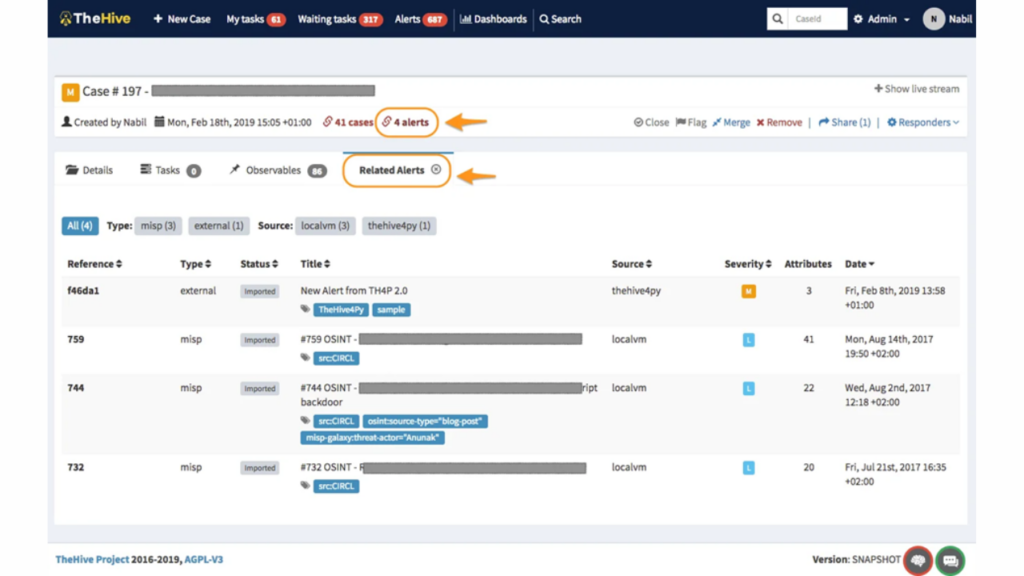The width and height of the screenshot is (1024, 576).
Task: Show live stream panel
Action: click(x=916, y=89)
